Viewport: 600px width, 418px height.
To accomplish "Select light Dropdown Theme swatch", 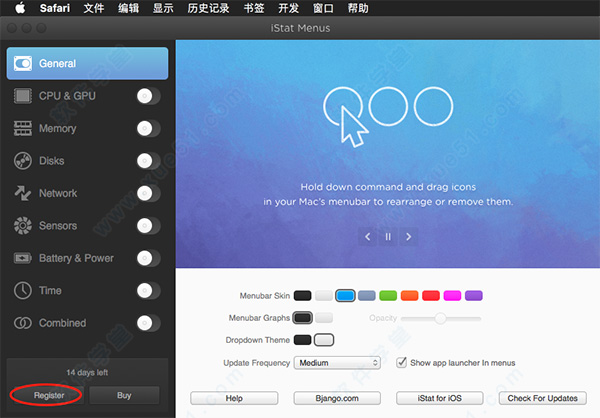I will [324, 340].
